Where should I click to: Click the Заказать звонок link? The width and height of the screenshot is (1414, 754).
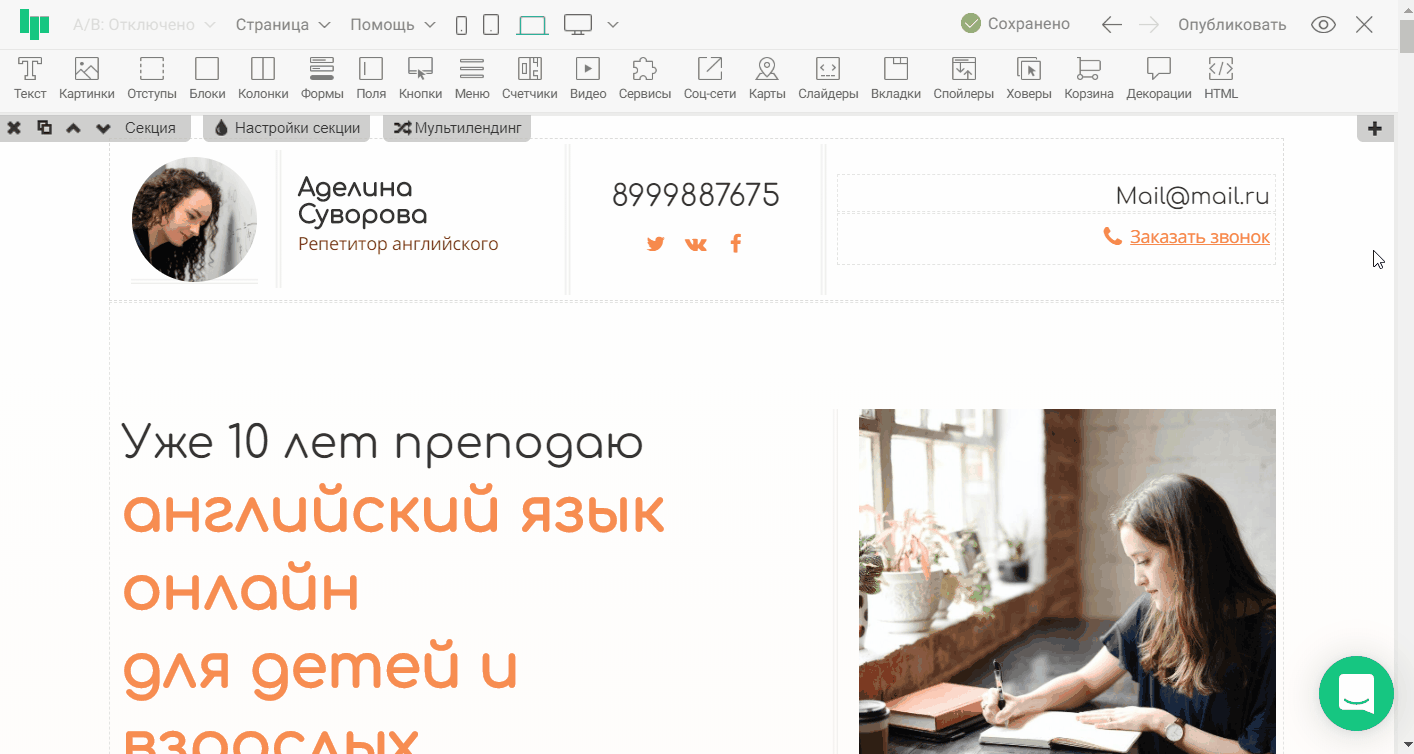click(1199, 237)
